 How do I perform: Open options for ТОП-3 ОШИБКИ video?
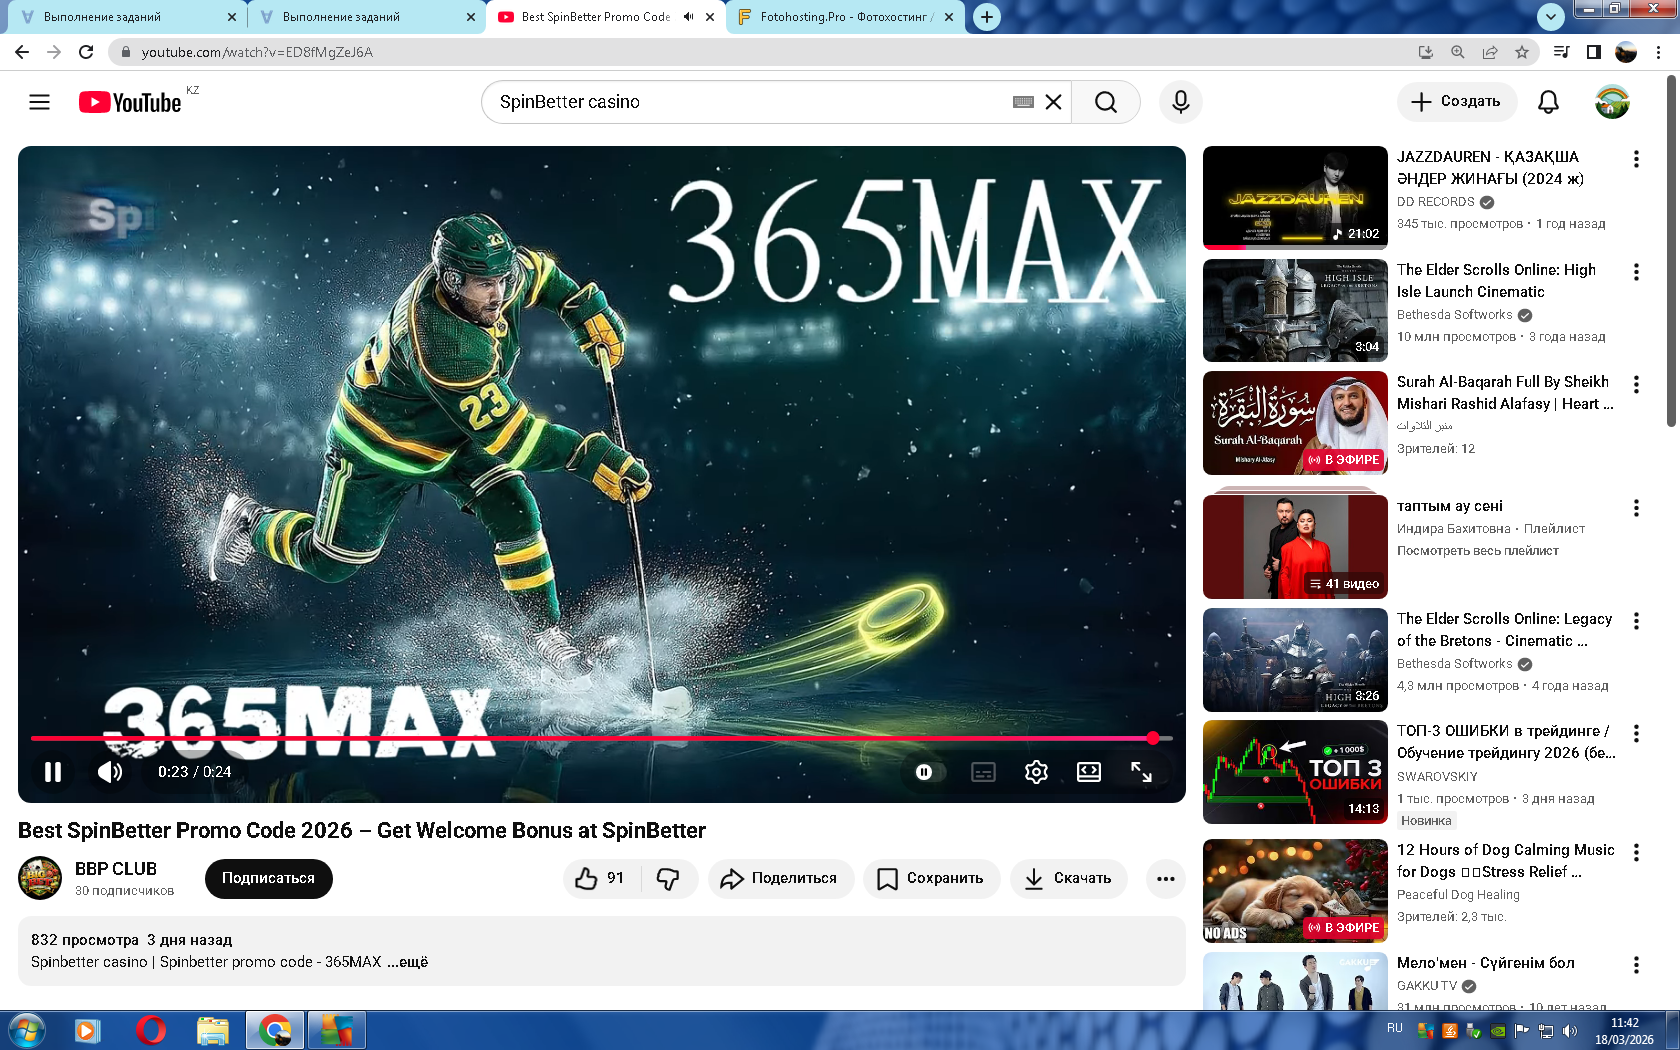tap(1636, 733)
